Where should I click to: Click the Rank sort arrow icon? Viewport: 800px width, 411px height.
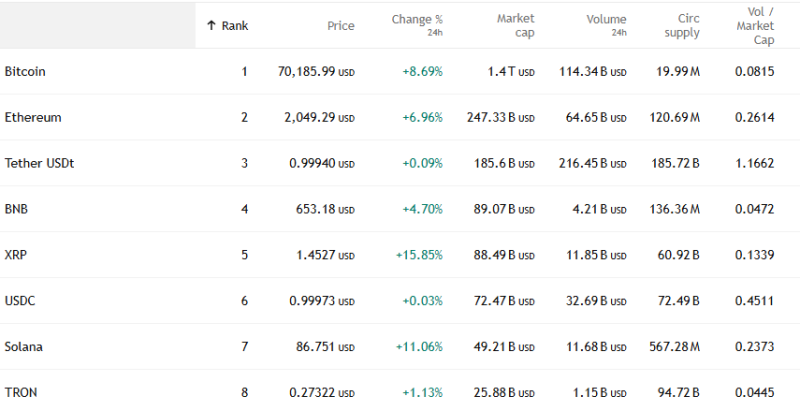coord(211,25)
